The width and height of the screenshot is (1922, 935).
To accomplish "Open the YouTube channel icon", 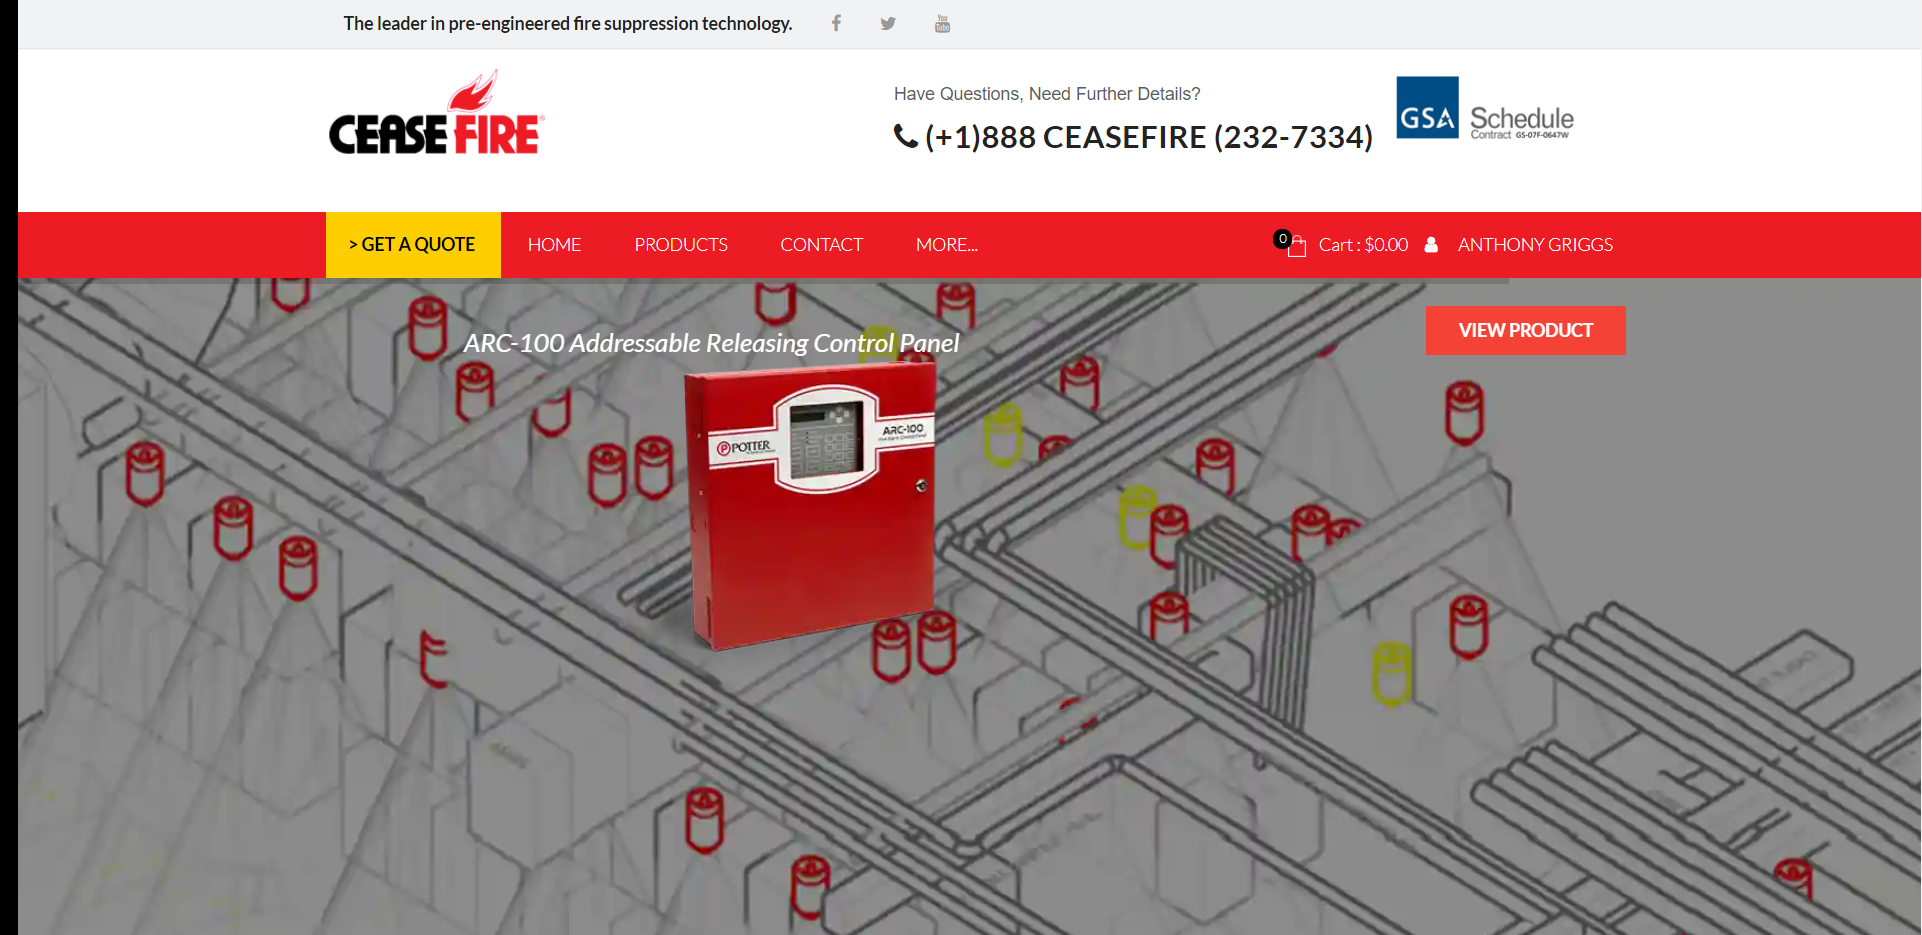I will point(942,23).
